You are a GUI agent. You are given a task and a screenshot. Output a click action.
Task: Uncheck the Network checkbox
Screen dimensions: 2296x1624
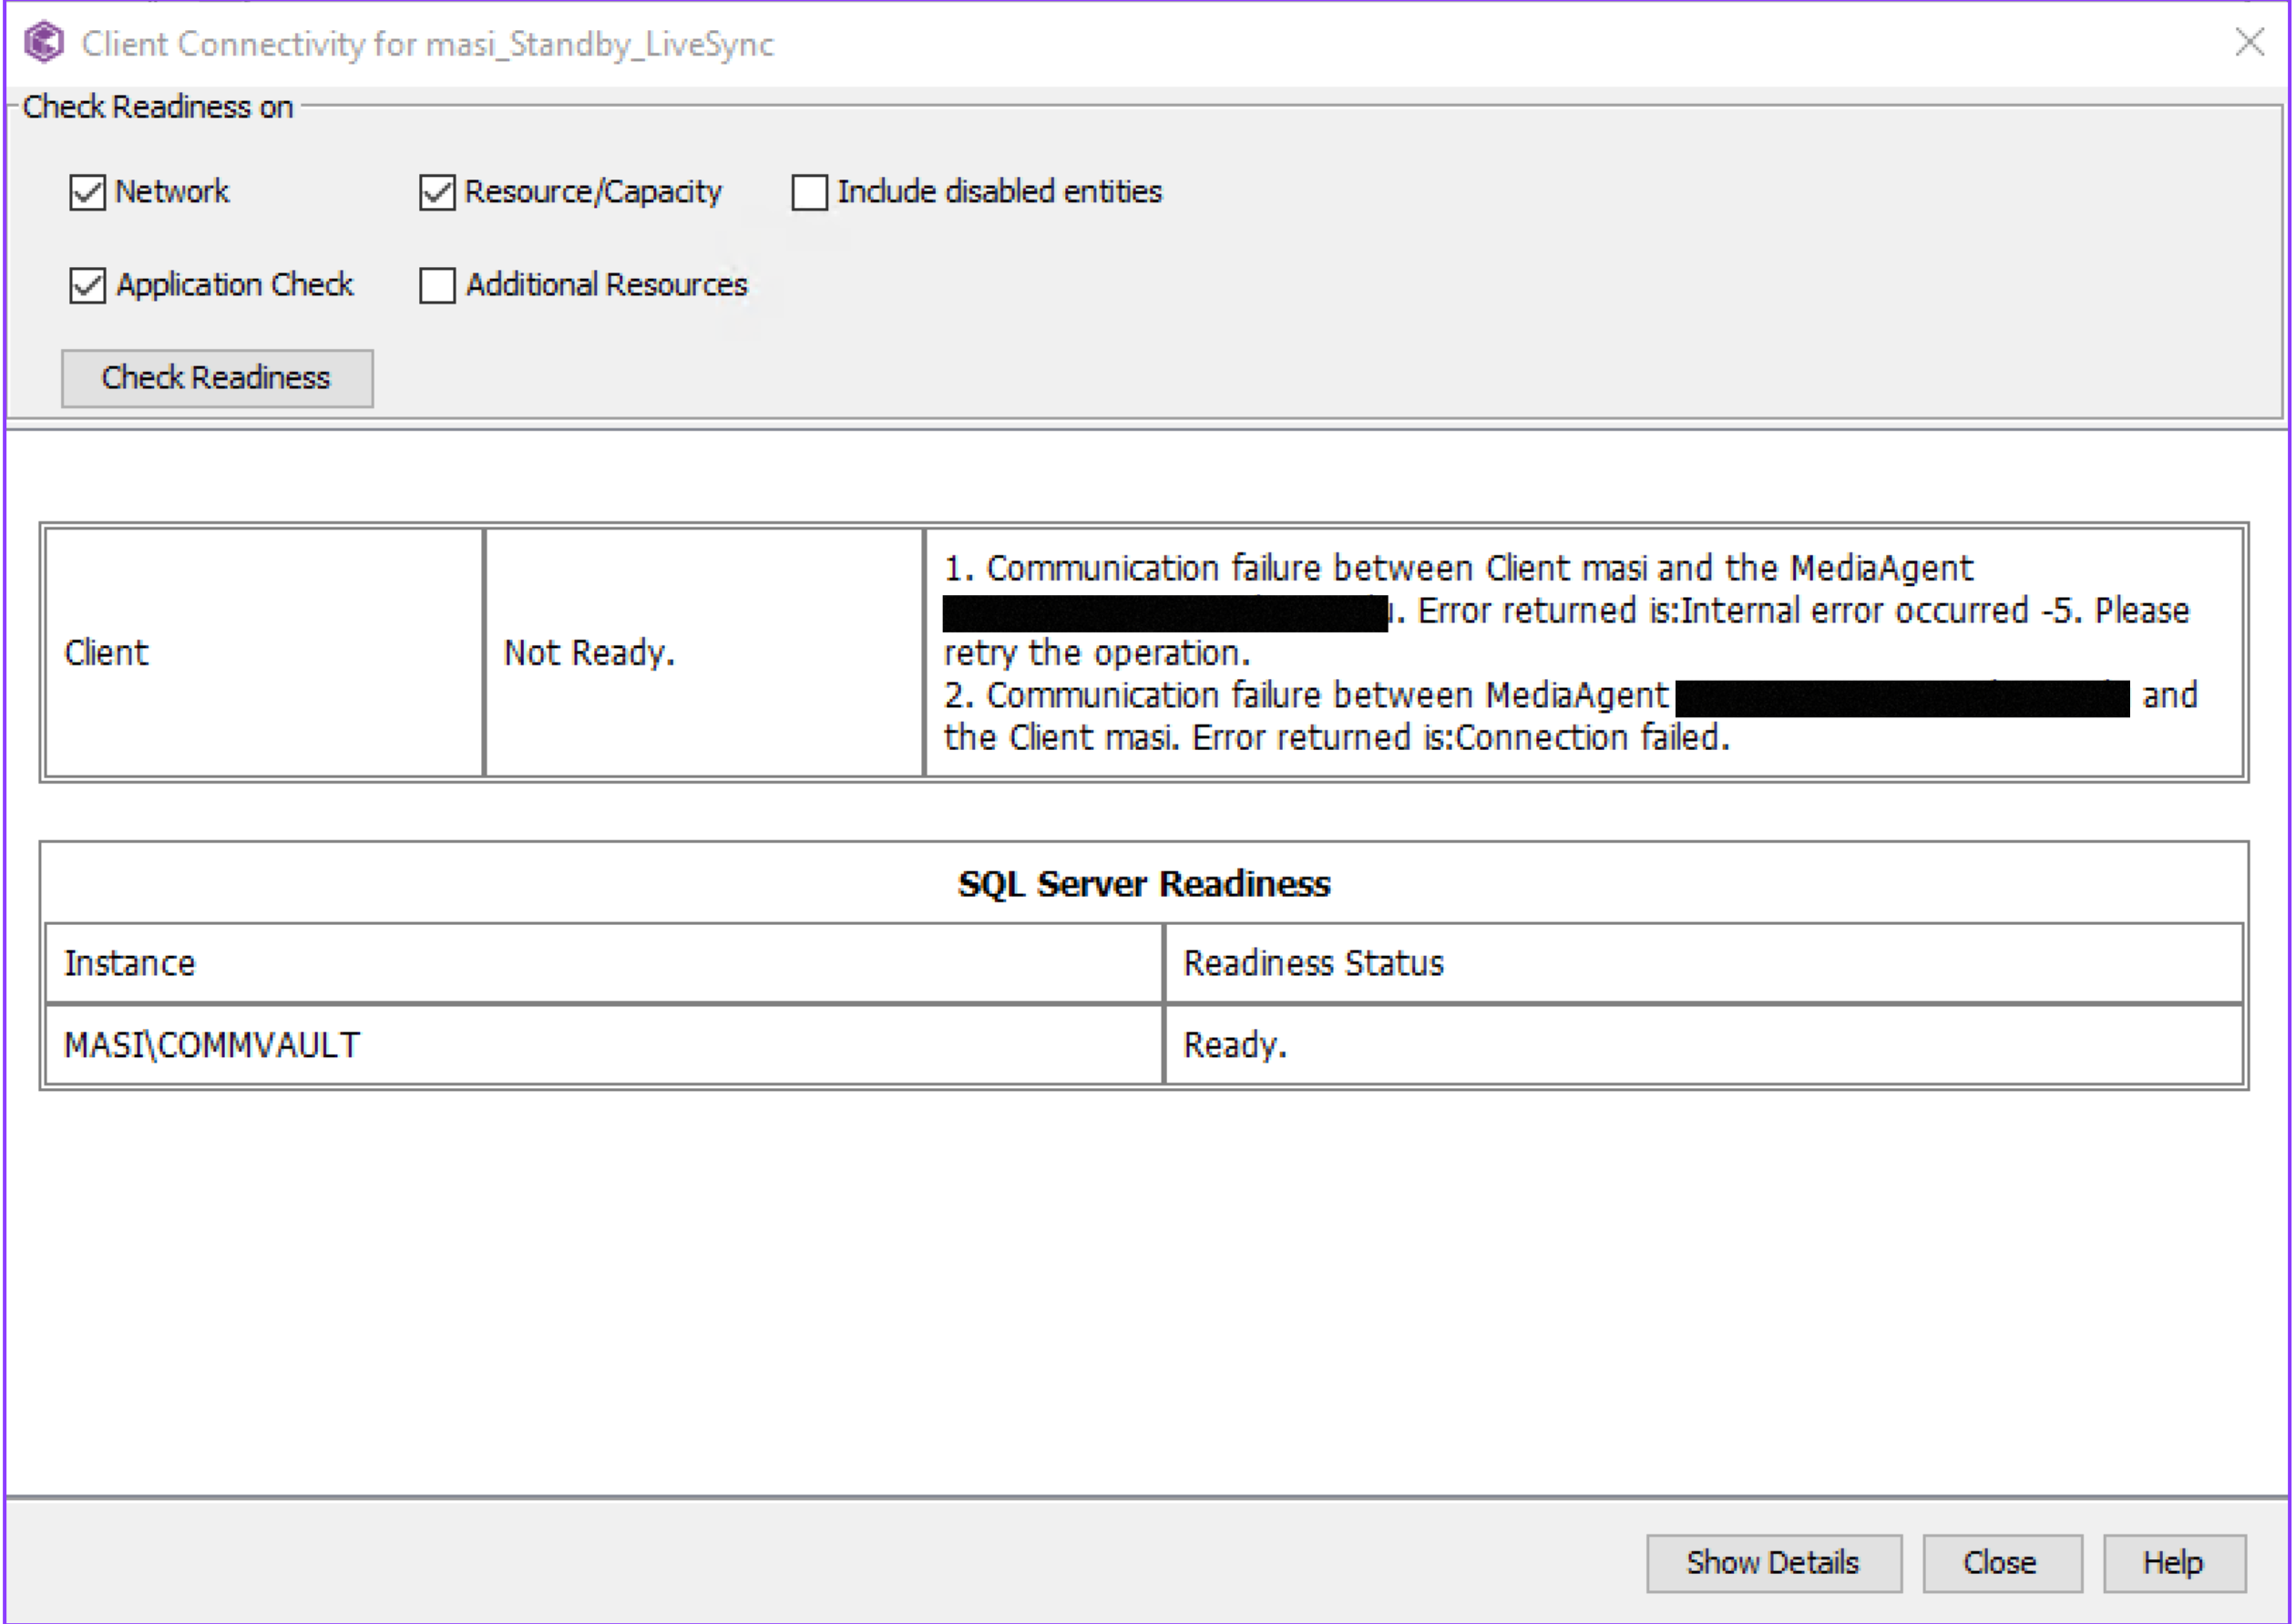click(x=87, y=192)
